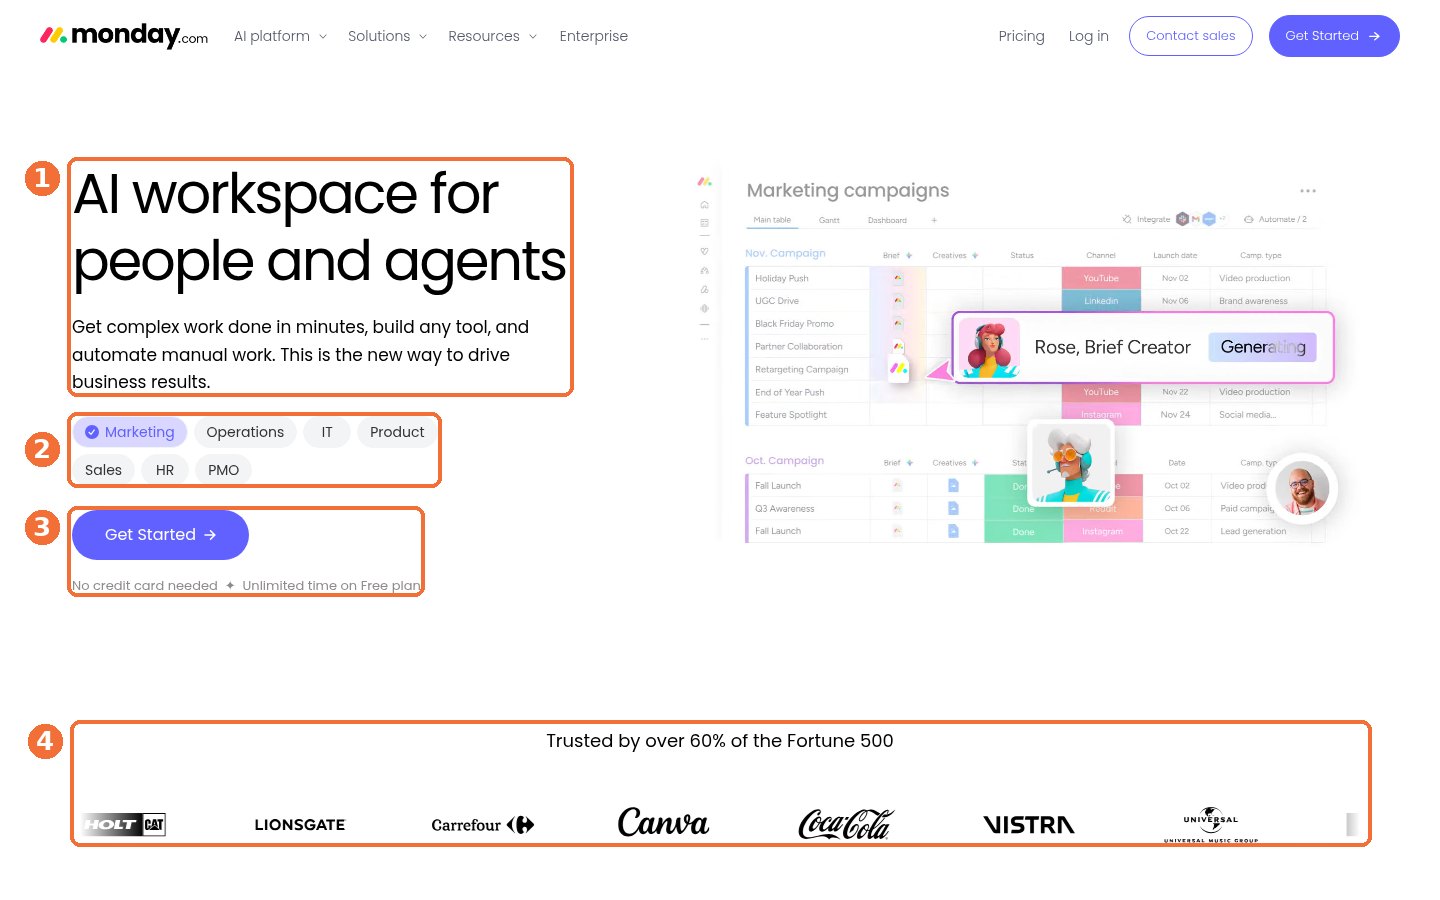Expand the Resources dropdown menu
Screen dimensions: 1440x900
[492, 36]
